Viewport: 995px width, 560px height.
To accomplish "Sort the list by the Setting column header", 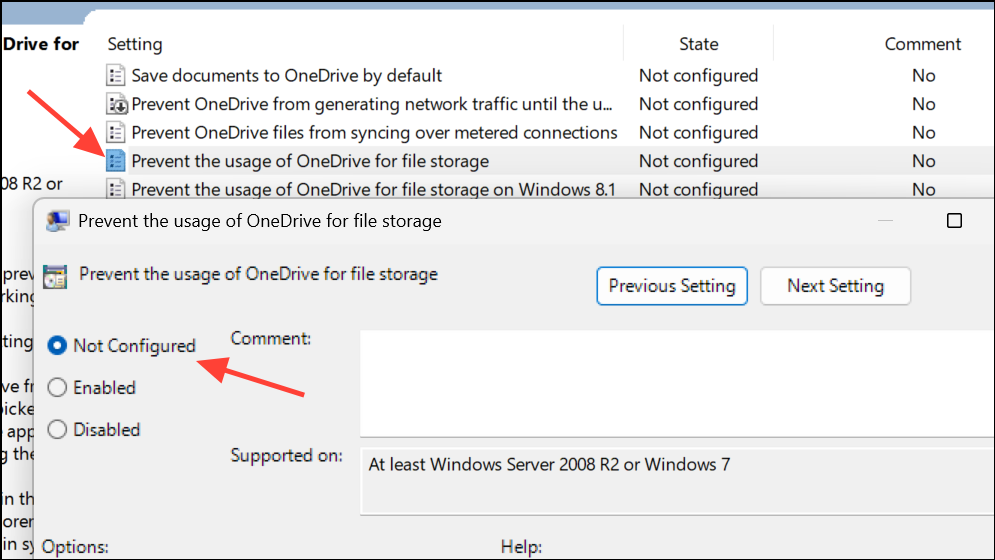I will pos(135,44).
